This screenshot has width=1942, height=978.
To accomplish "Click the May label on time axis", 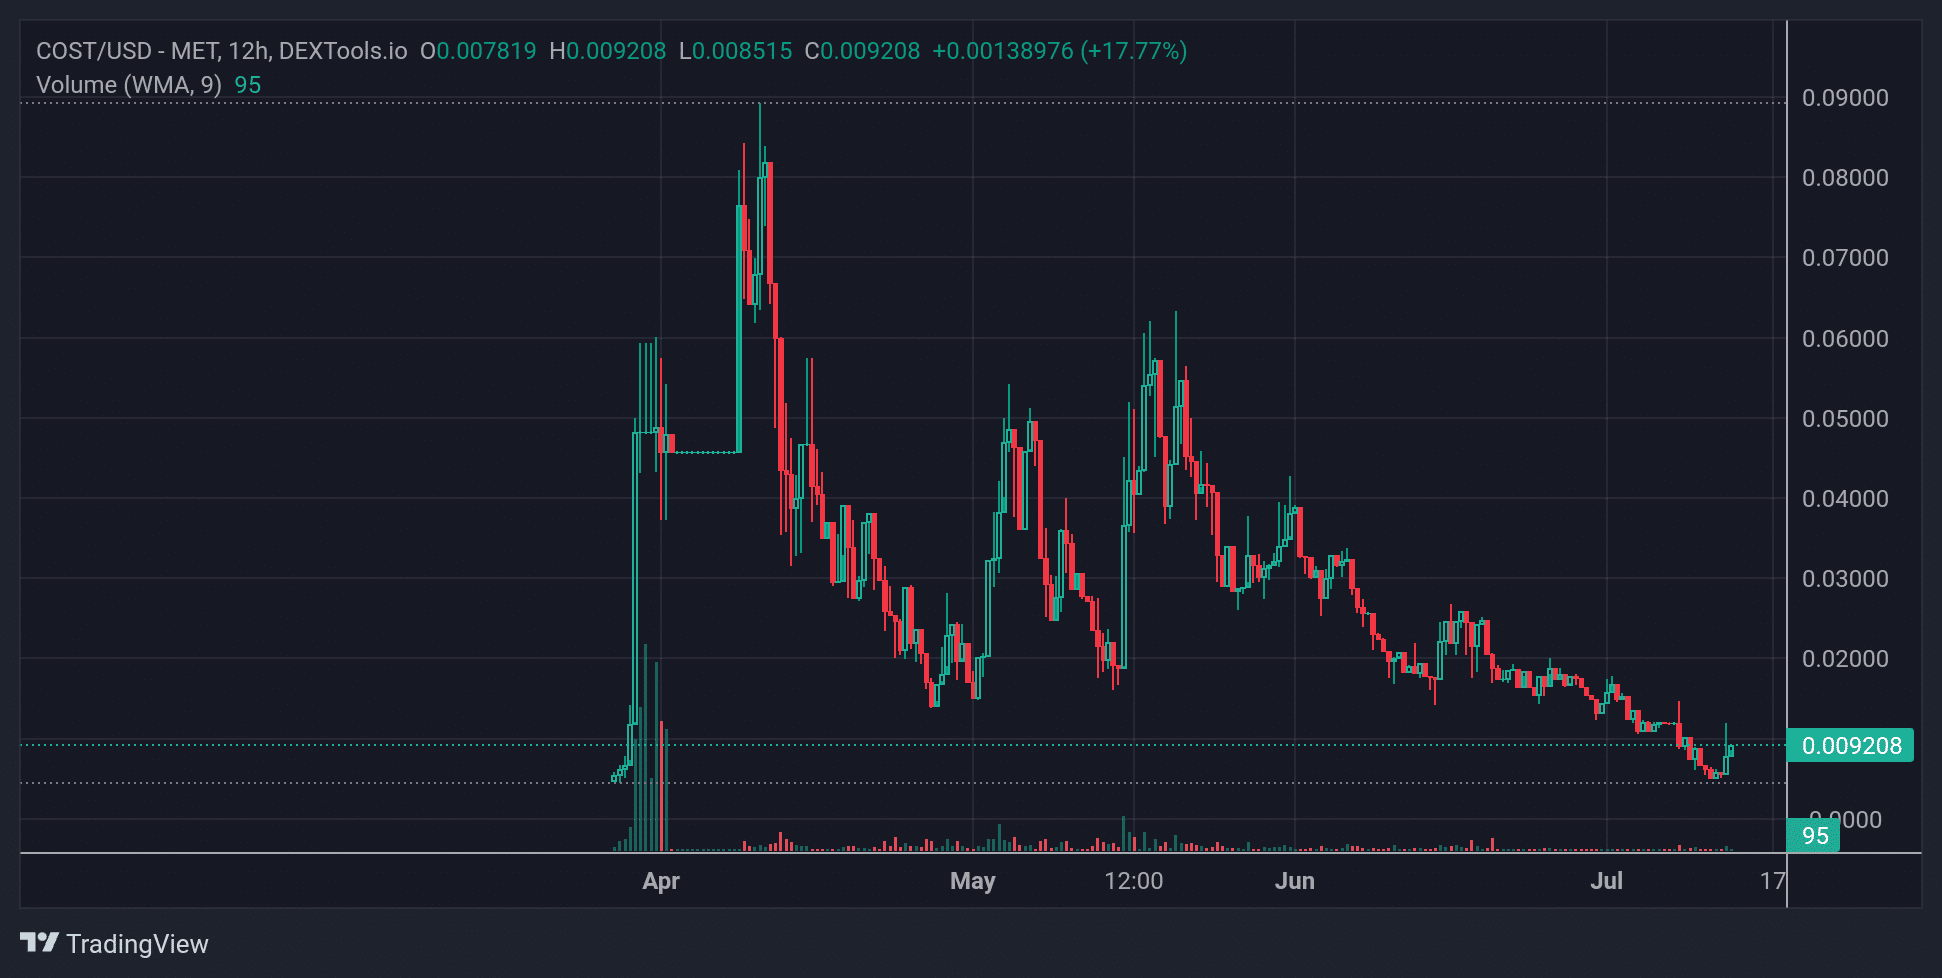I will click(973, 881).
